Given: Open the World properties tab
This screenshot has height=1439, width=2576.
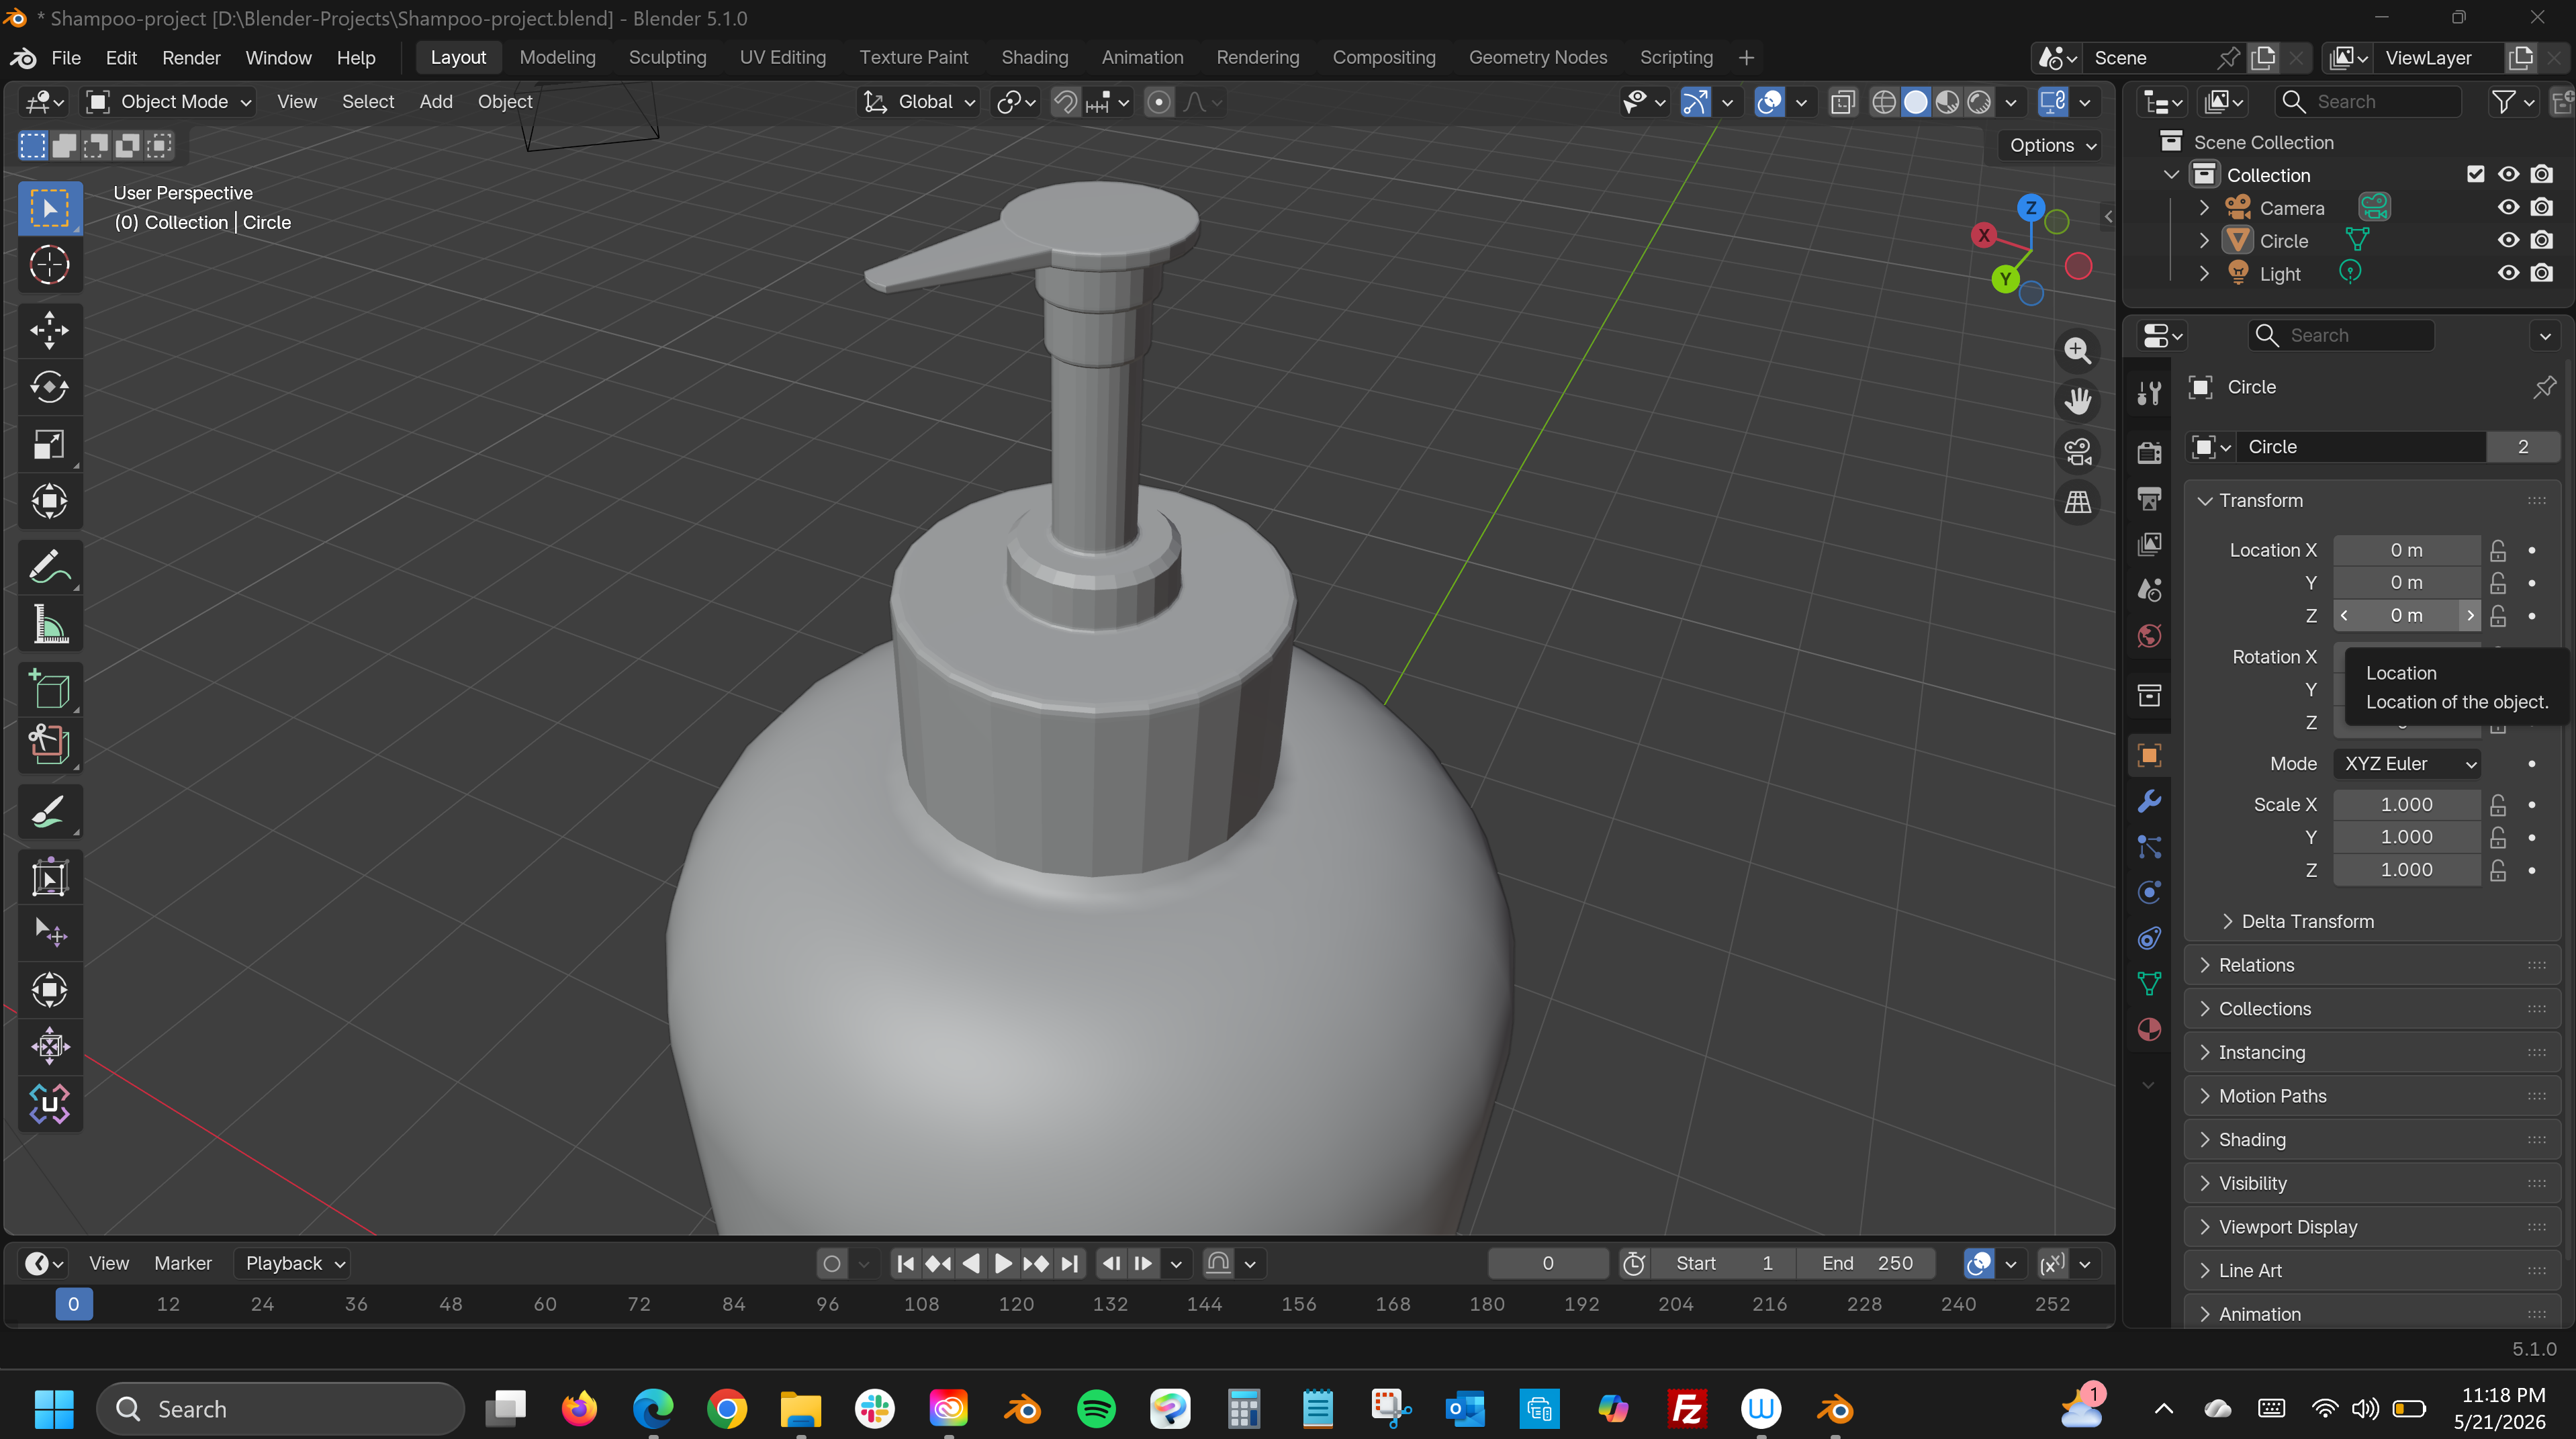Looking at the screenshot, I should (2149, 636).
